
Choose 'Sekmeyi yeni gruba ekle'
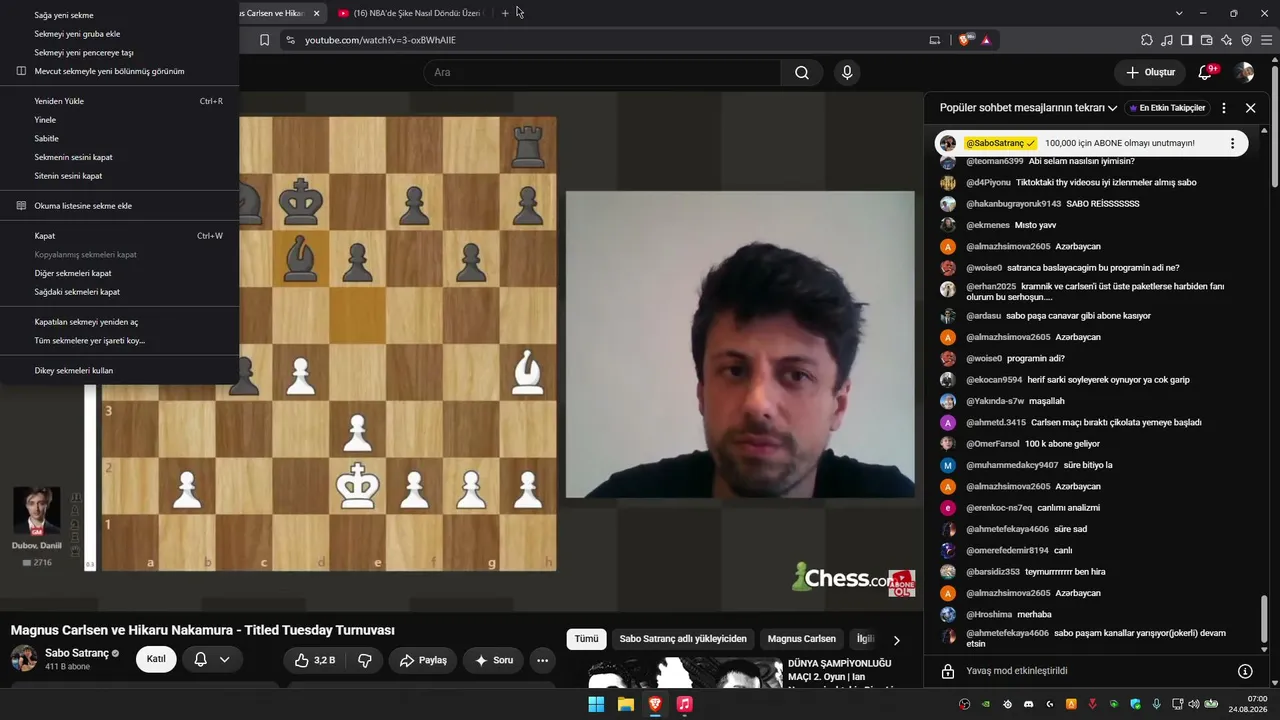pos(120,34)
